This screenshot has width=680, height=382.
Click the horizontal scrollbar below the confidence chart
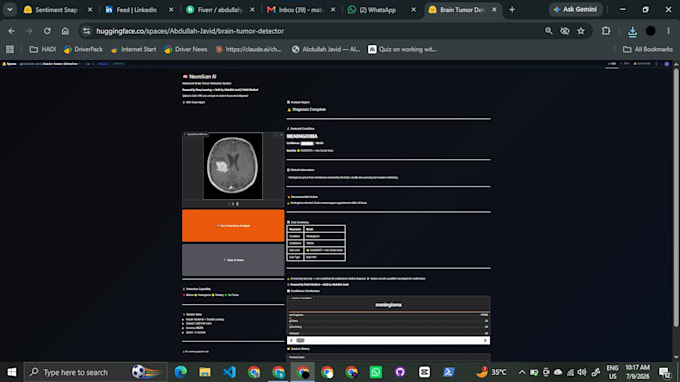click(x=389, y=340)
